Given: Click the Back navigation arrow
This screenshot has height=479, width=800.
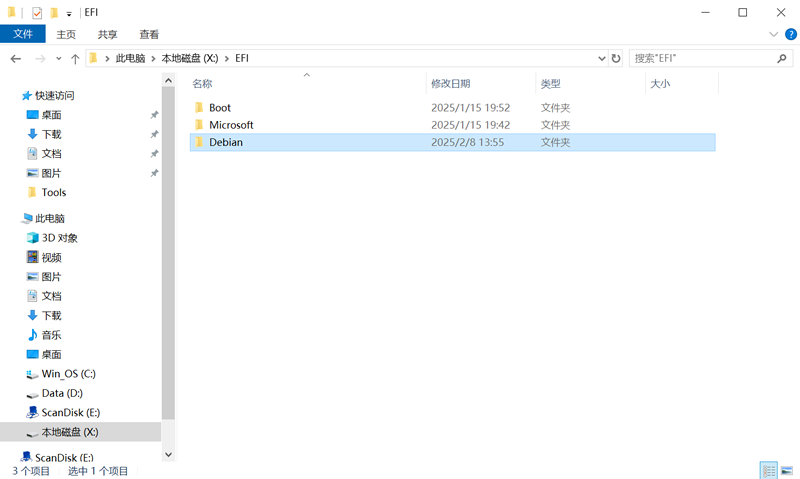Looking at the screenshot, I should click(x=15, y=59).
